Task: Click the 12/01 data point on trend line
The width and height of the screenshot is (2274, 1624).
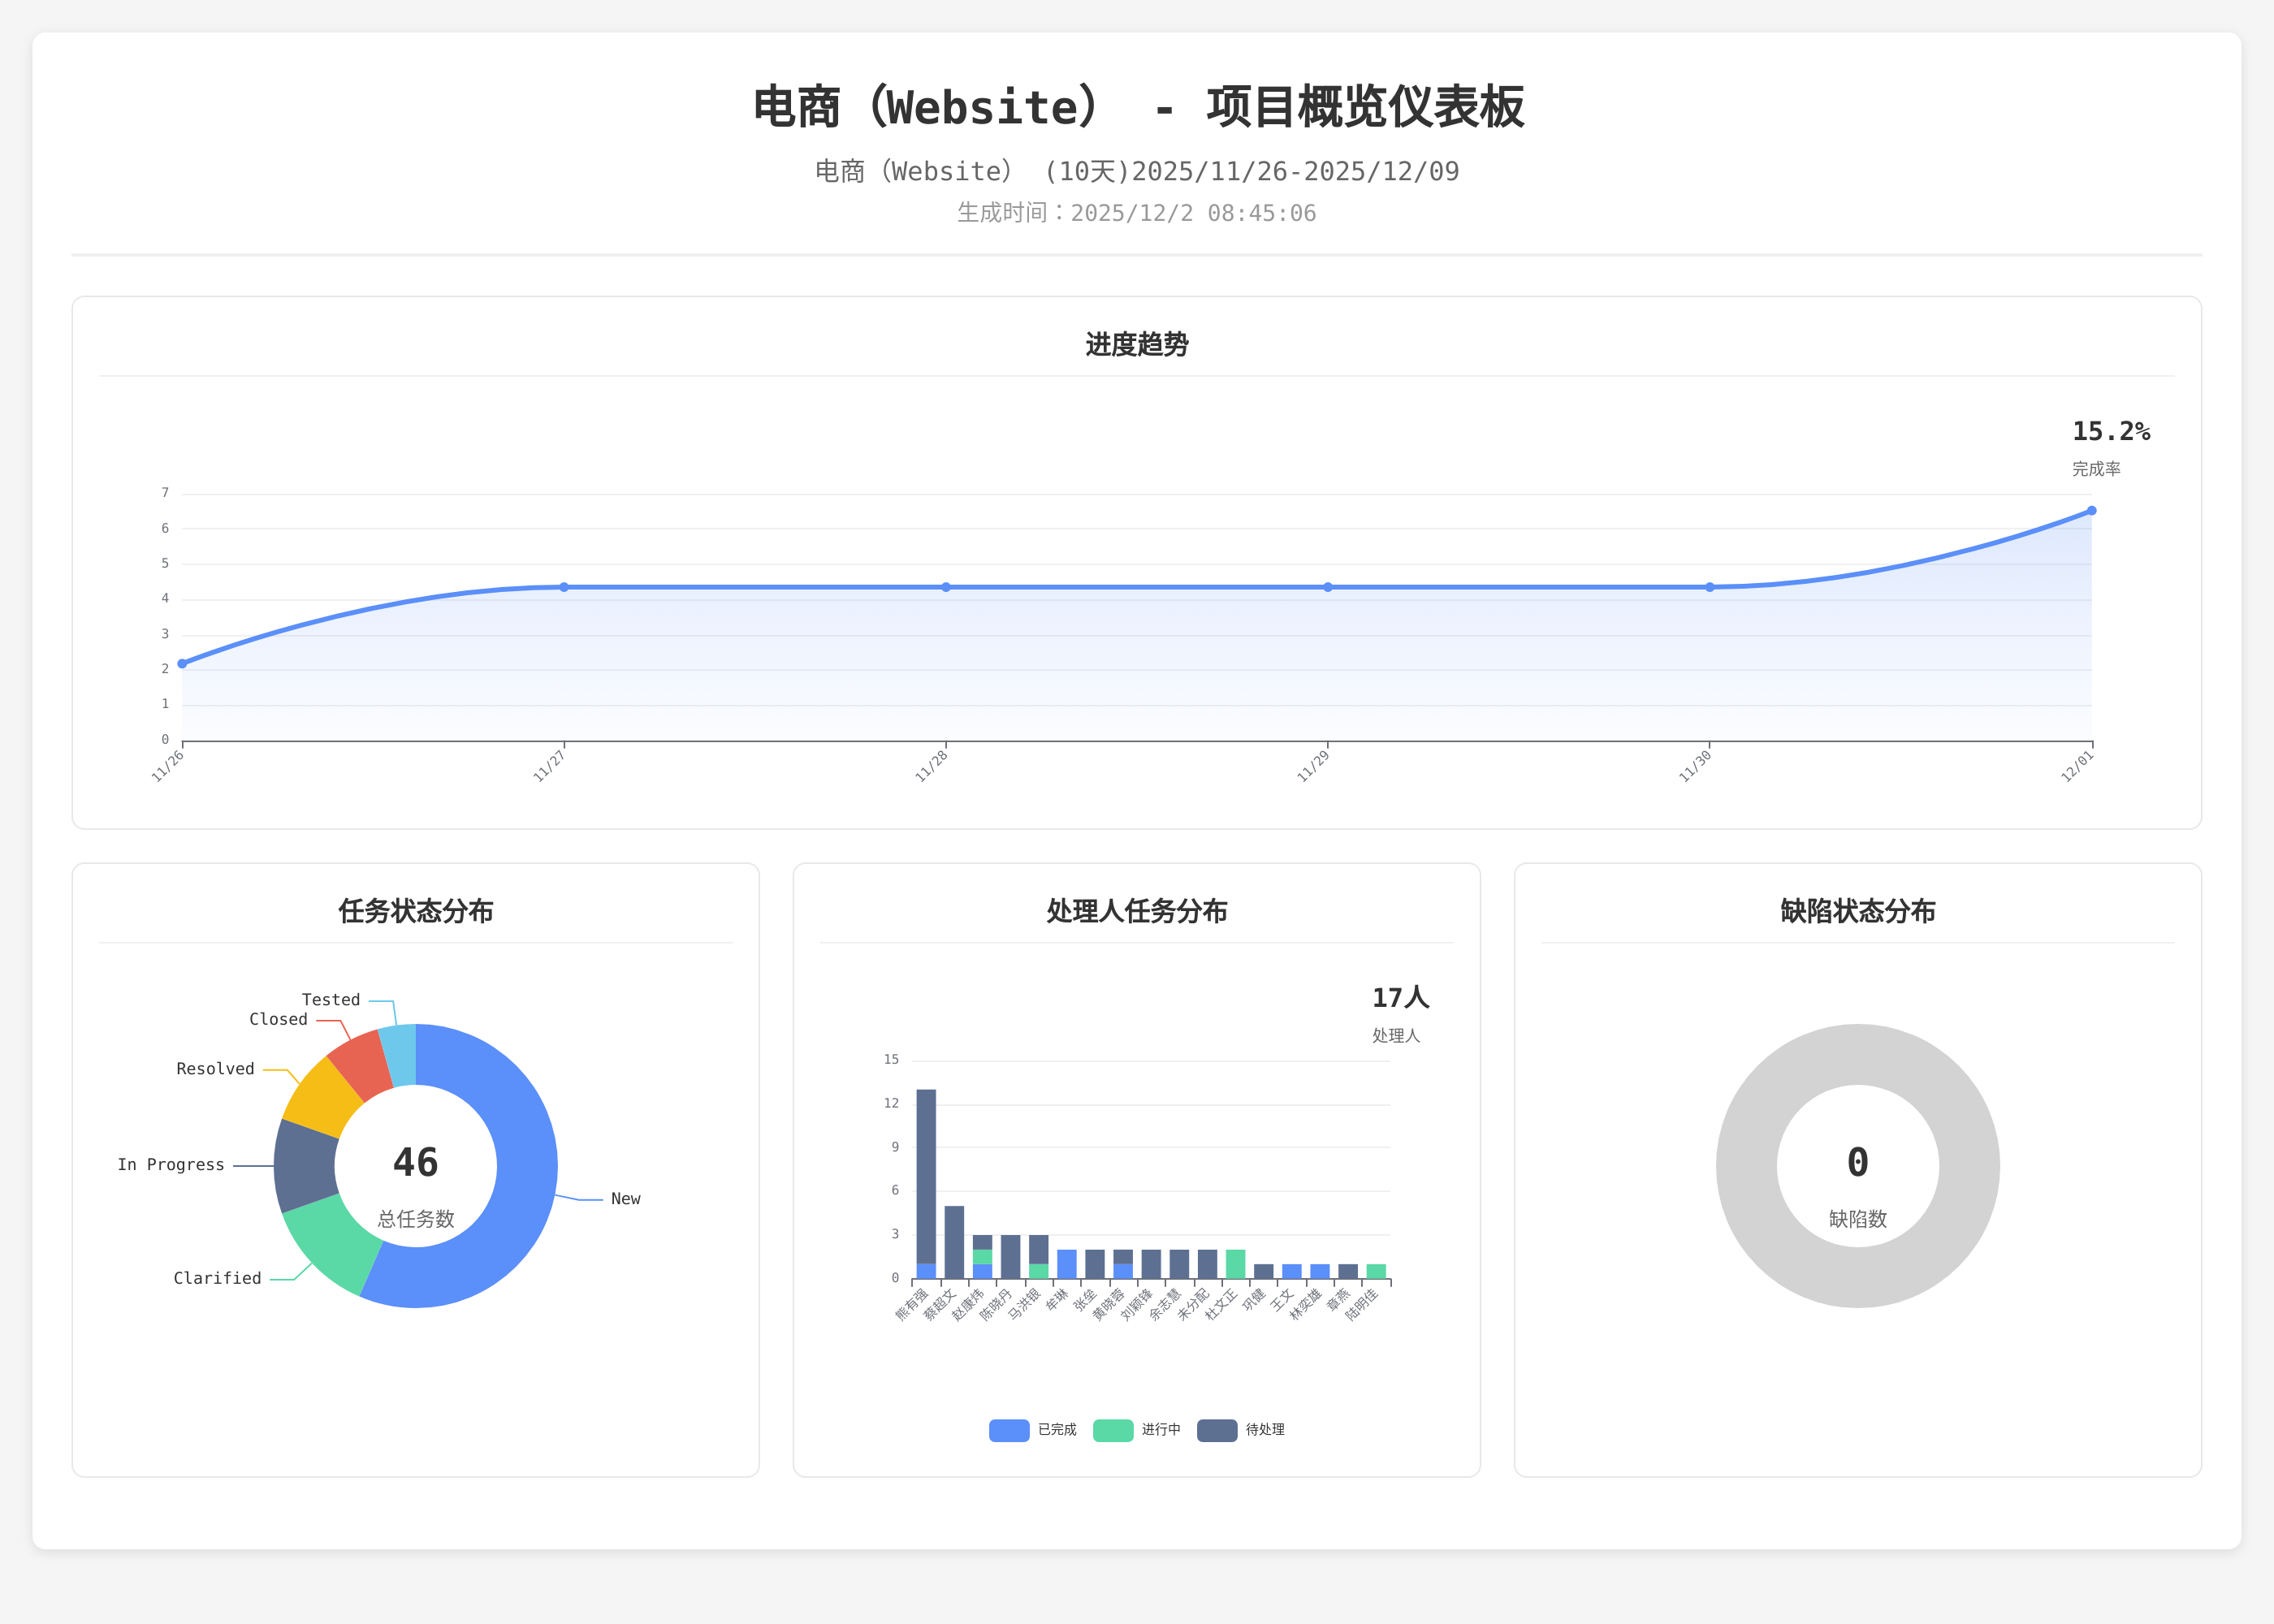Action: [x=2091, y=511]
